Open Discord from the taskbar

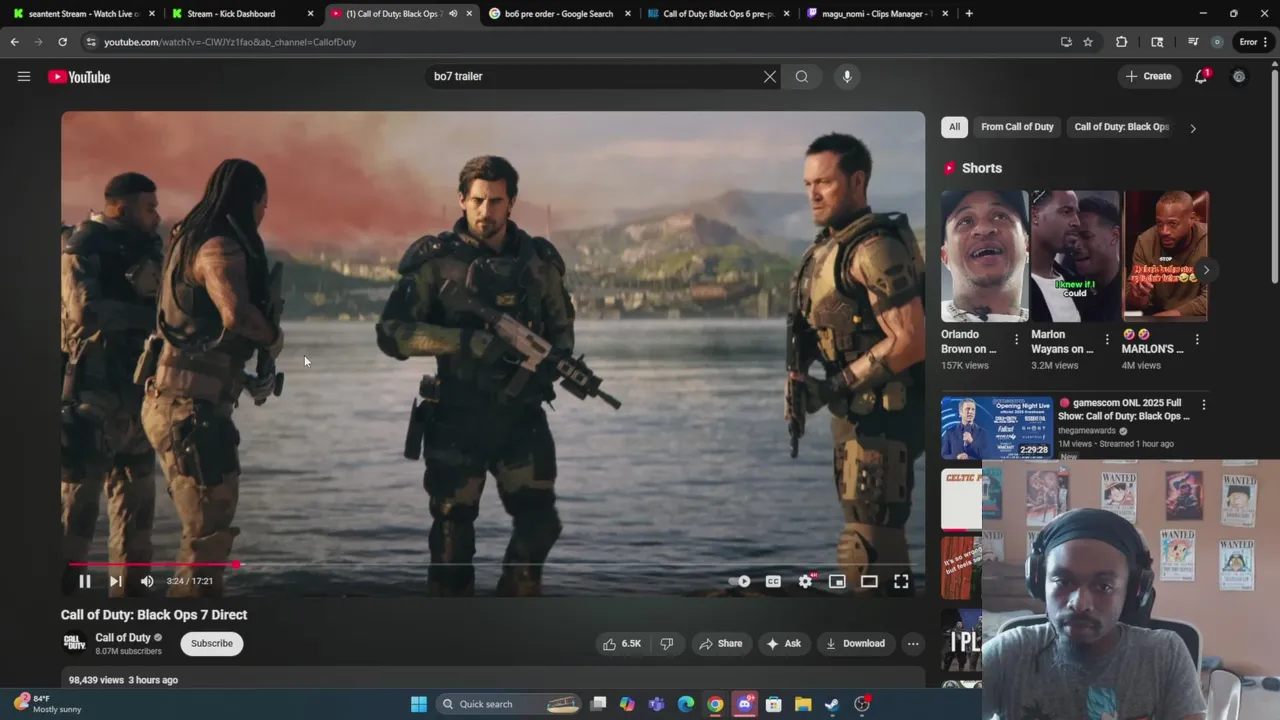click(744, 704)
